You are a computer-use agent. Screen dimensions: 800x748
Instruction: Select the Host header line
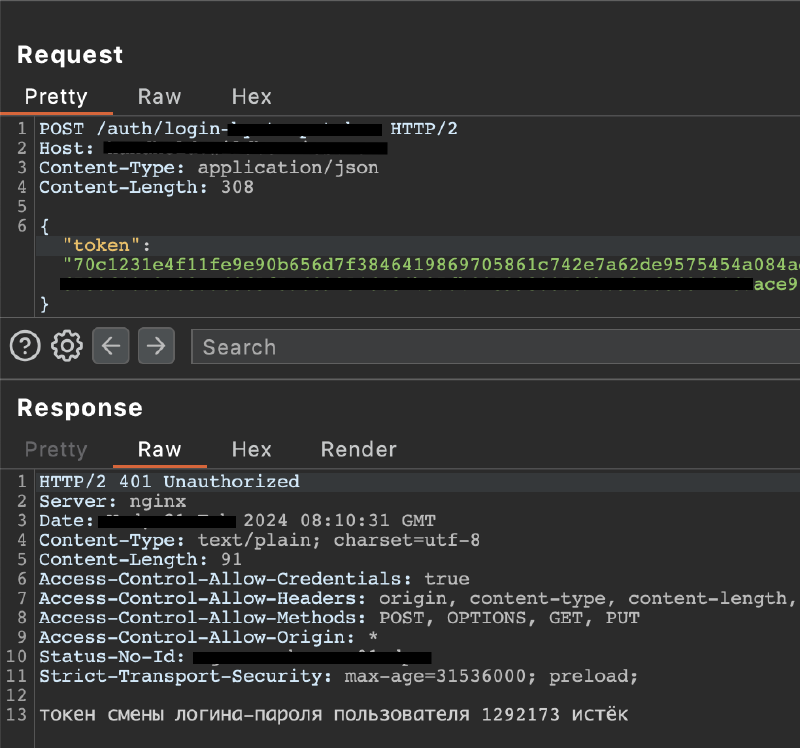pos(213,148)
